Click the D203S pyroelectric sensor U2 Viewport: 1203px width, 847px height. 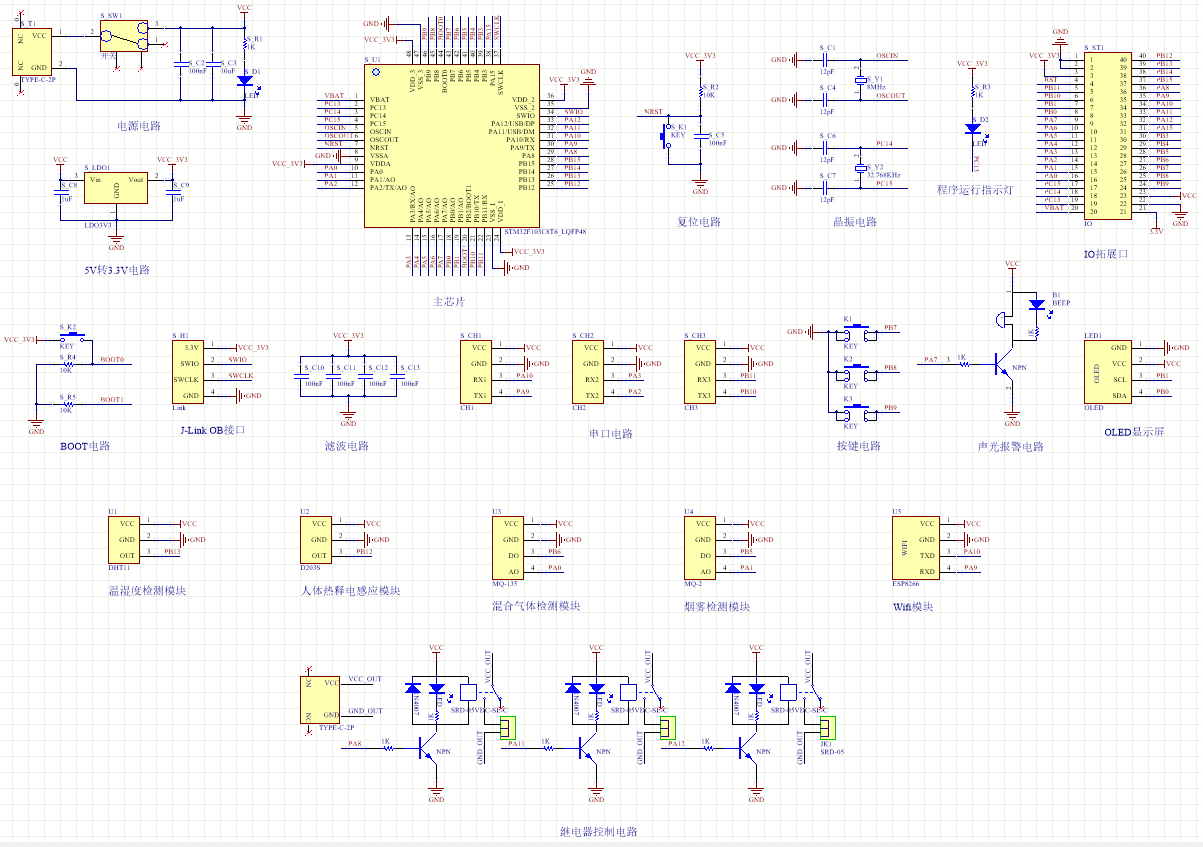[316, 540]
